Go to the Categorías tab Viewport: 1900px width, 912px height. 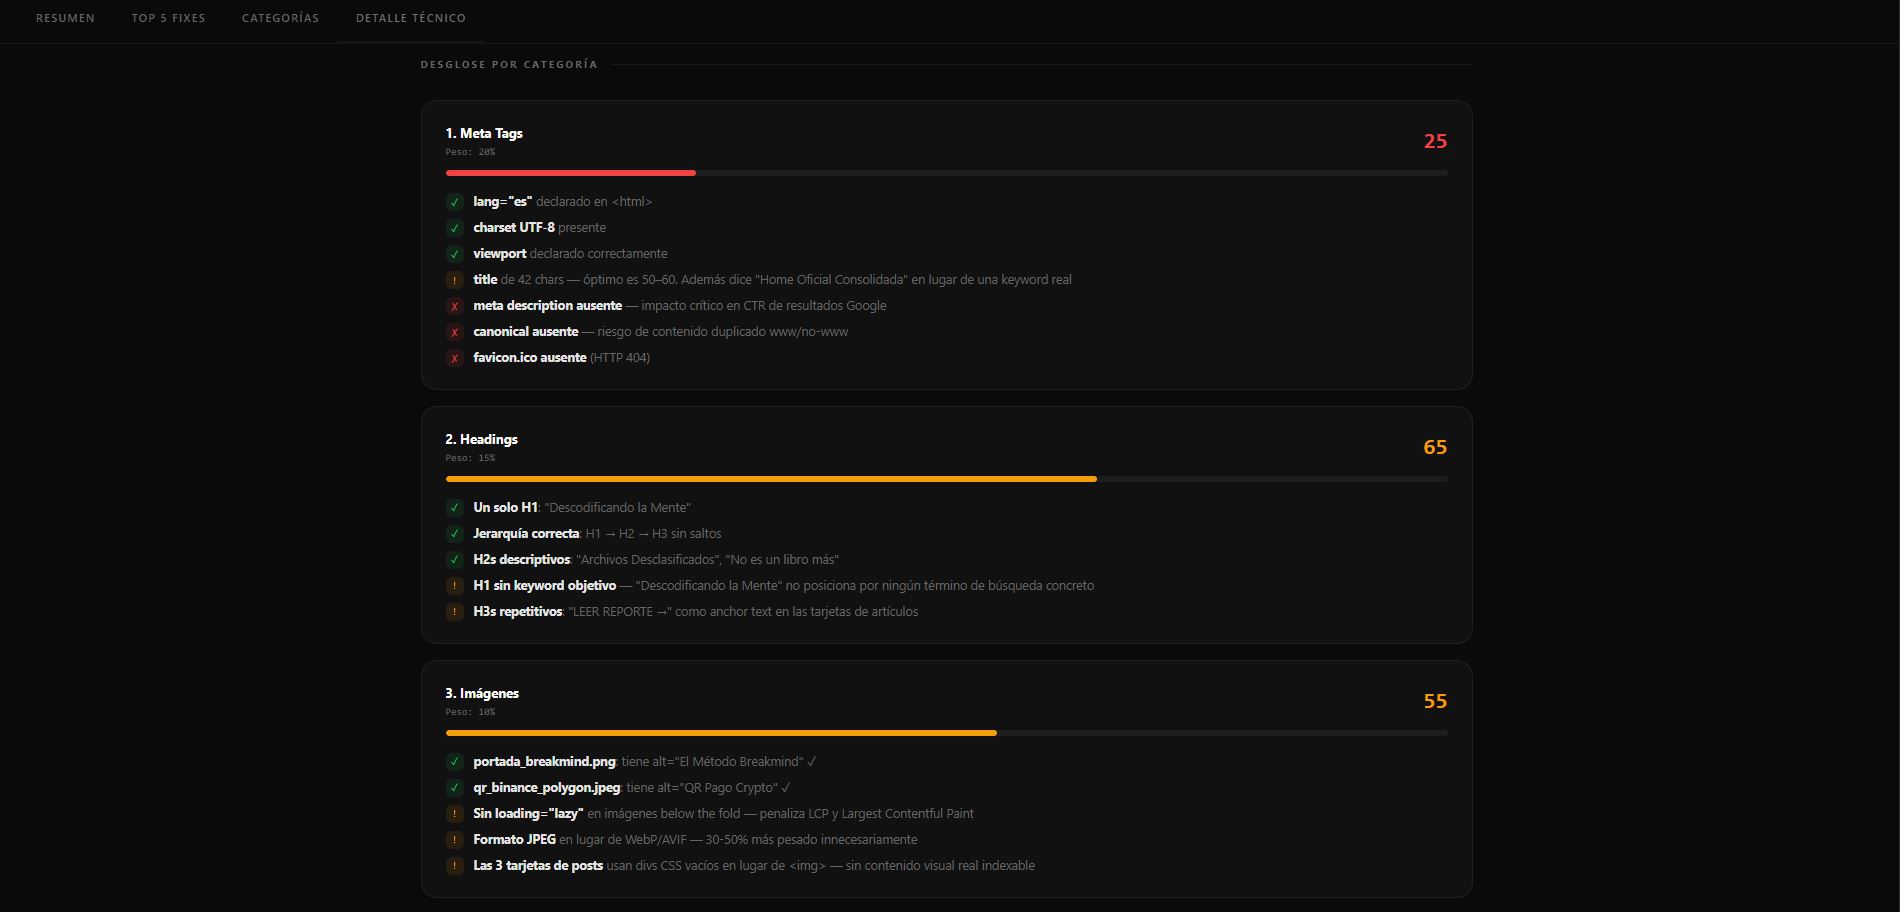pyautogui.click(x=280, y=18)
